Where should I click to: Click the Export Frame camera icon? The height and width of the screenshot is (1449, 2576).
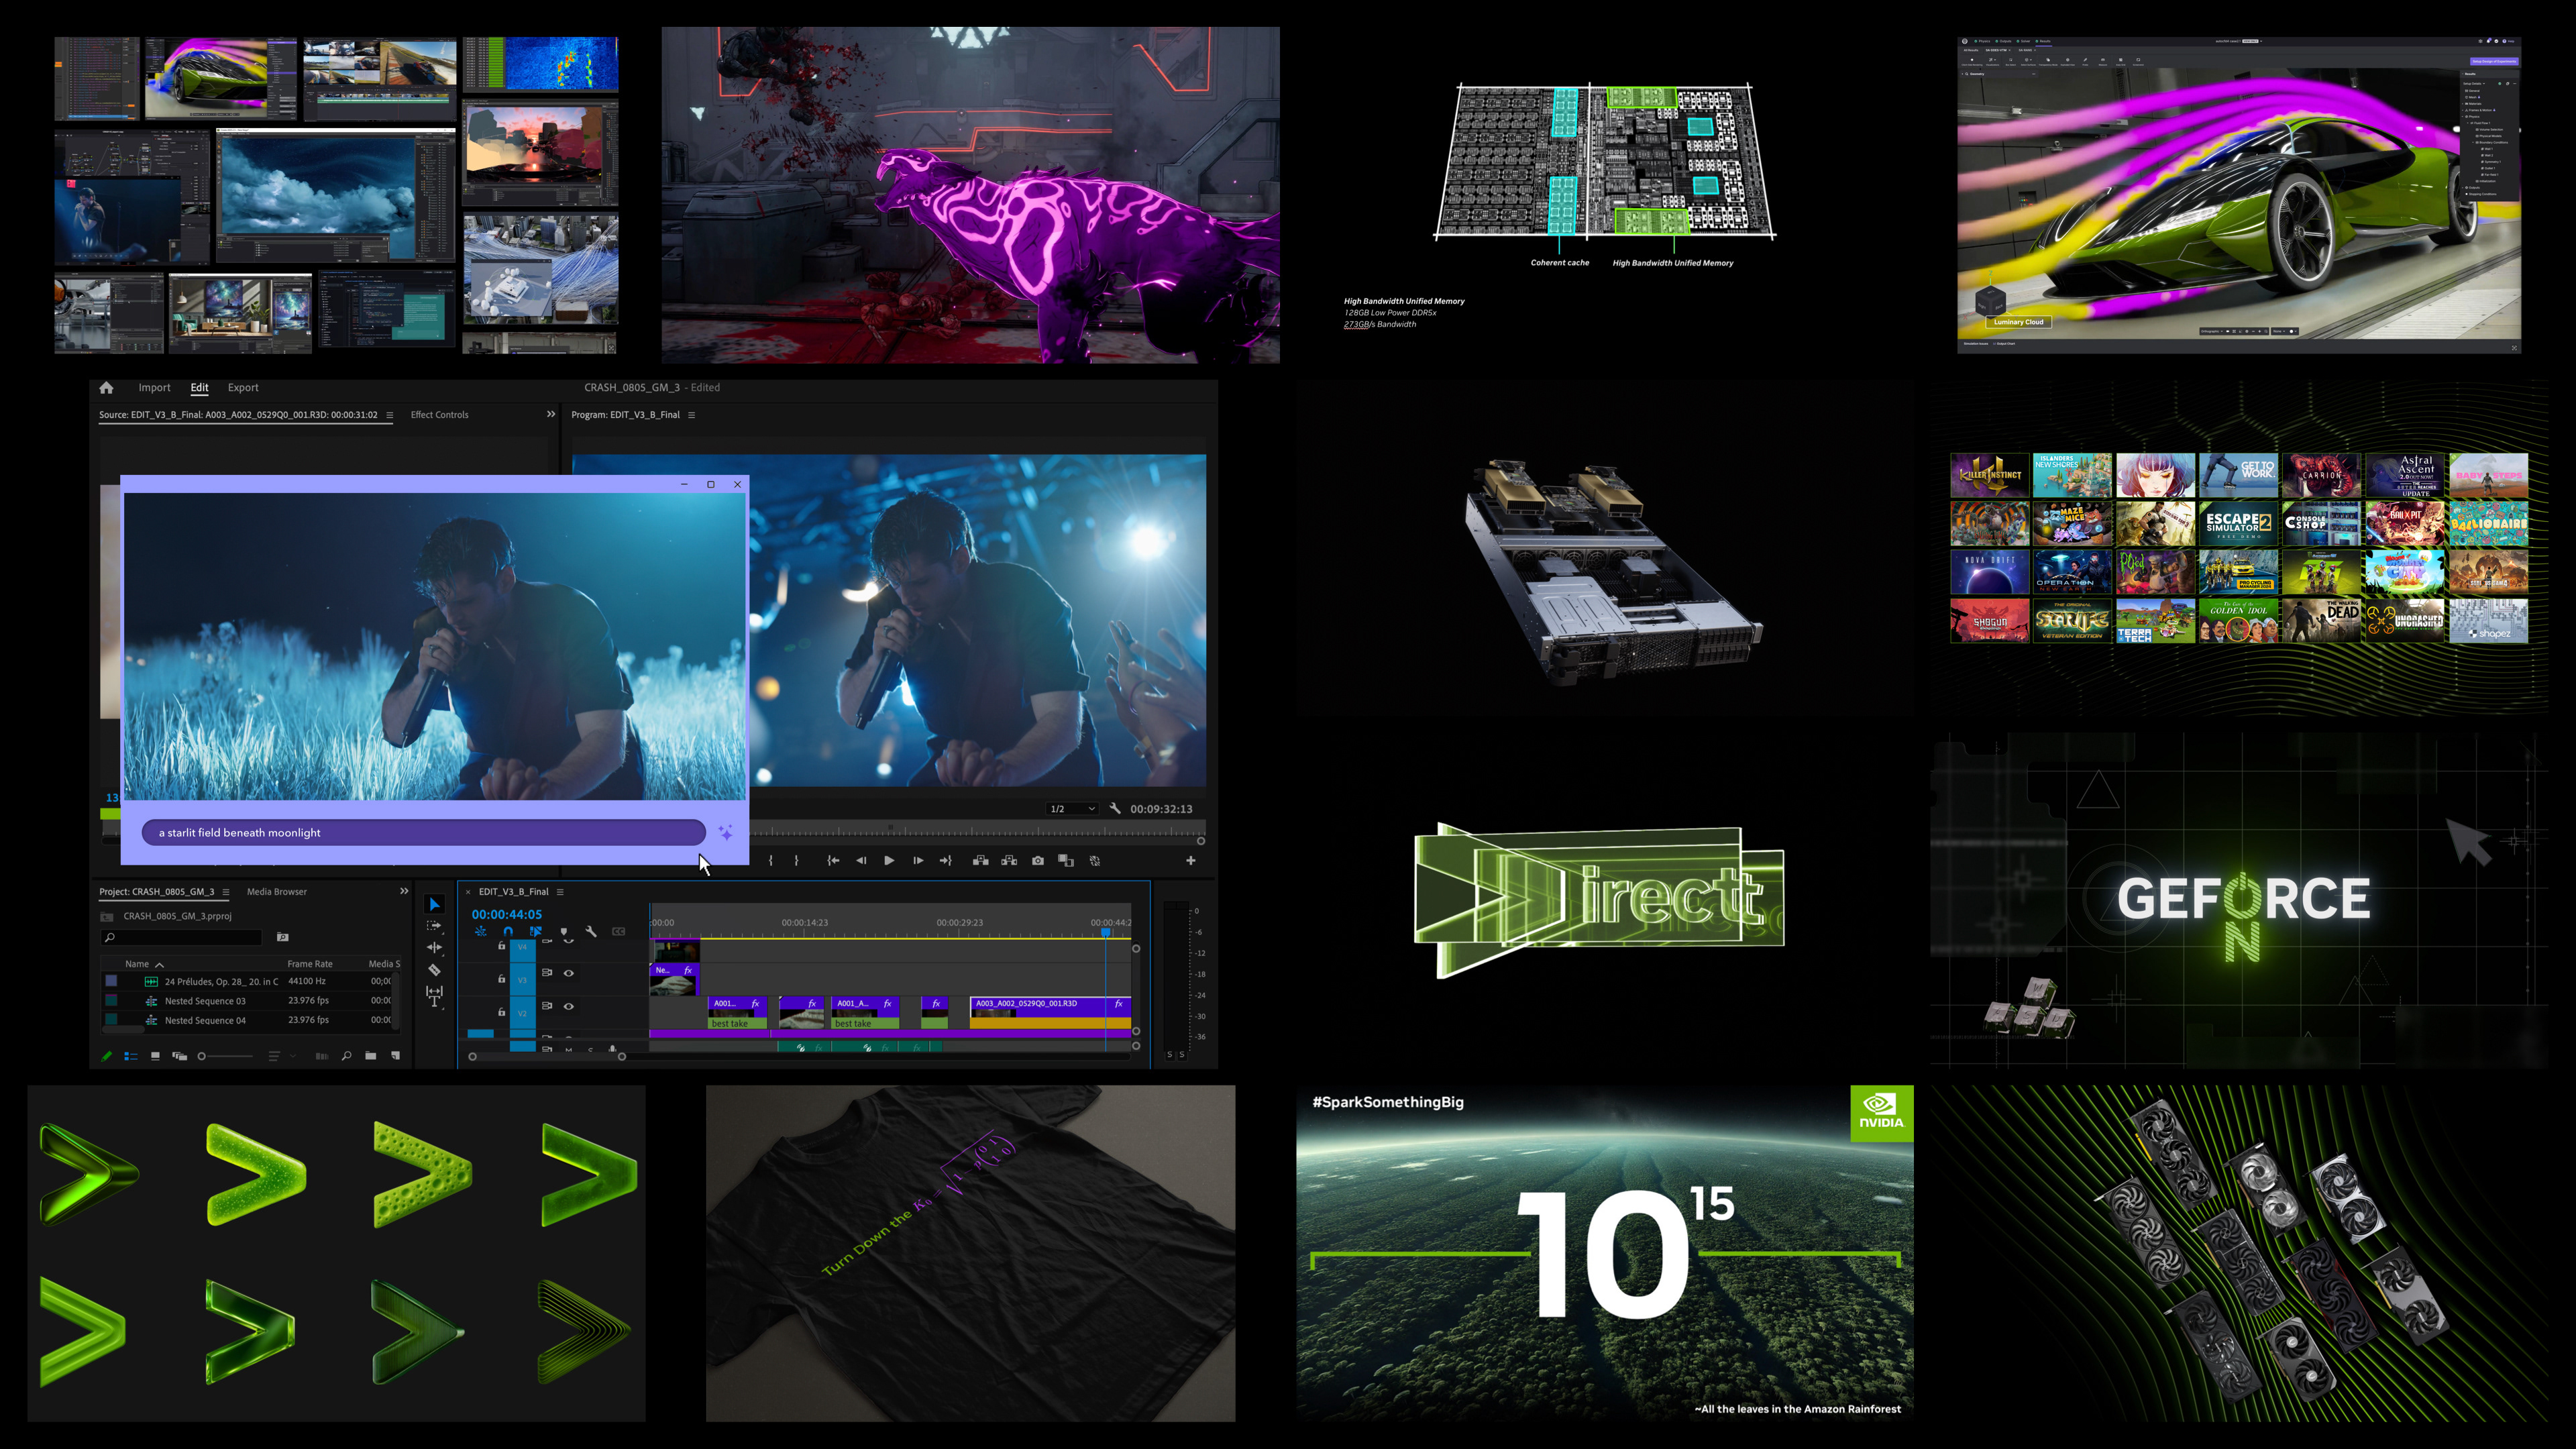[1038, 861]
